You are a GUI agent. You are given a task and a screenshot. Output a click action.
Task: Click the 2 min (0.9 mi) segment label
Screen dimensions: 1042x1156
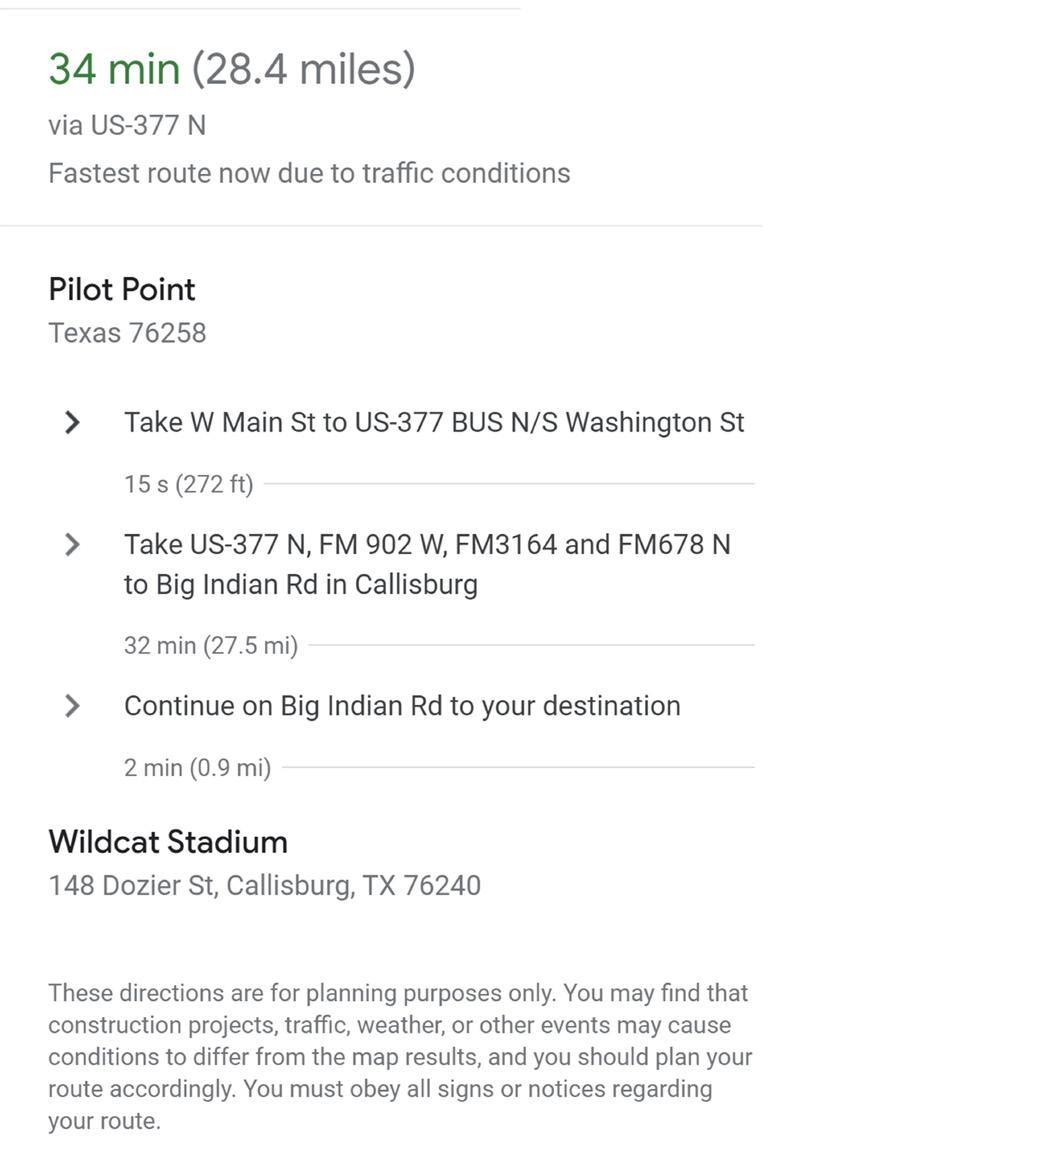pos(198,768)
